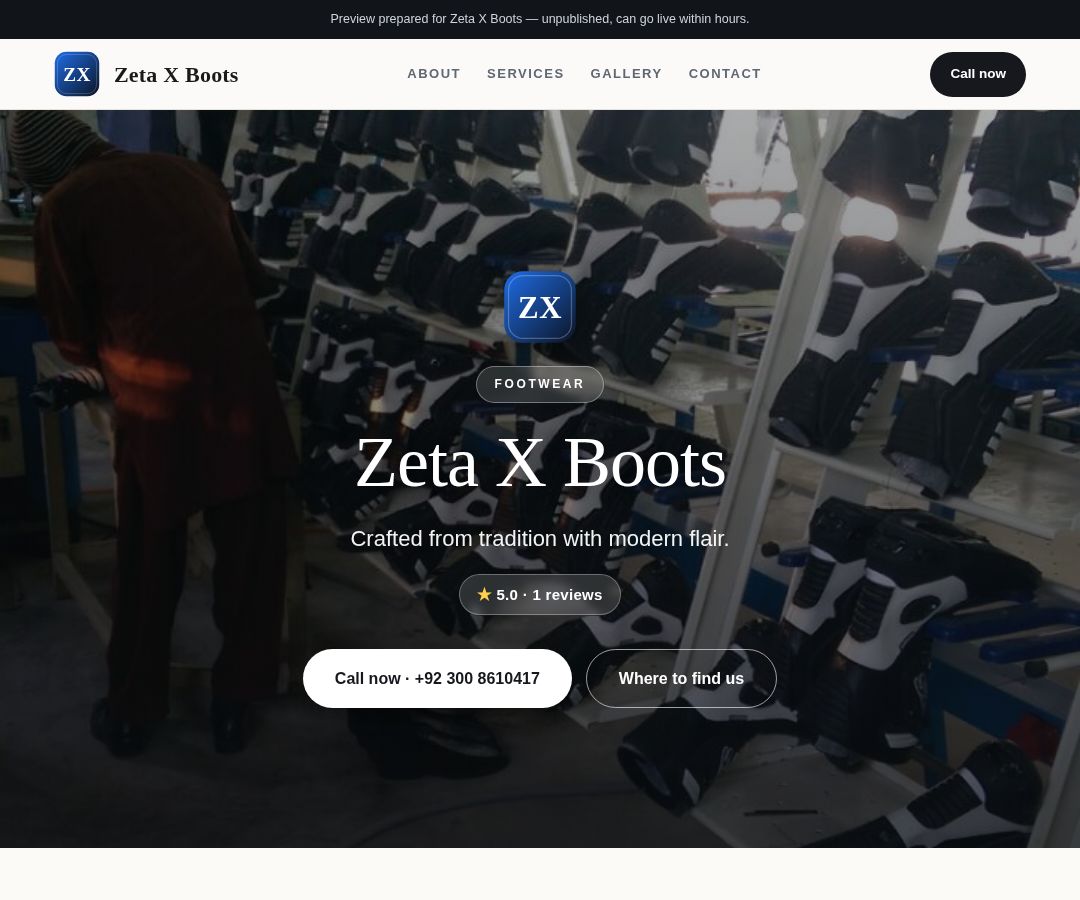Click the preview notice banner text
This screenshot has width=1080, height=900.
(x=540, y=19)
